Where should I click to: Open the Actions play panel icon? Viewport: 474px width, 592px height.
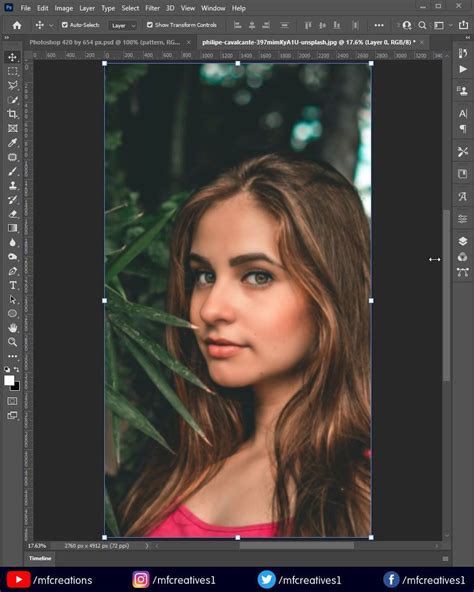[x=463, y=69]
